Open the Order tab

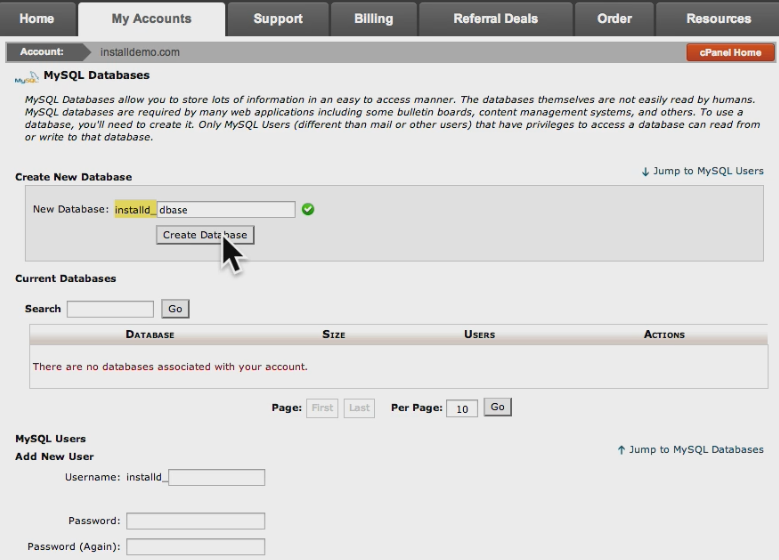click(615, 19)
